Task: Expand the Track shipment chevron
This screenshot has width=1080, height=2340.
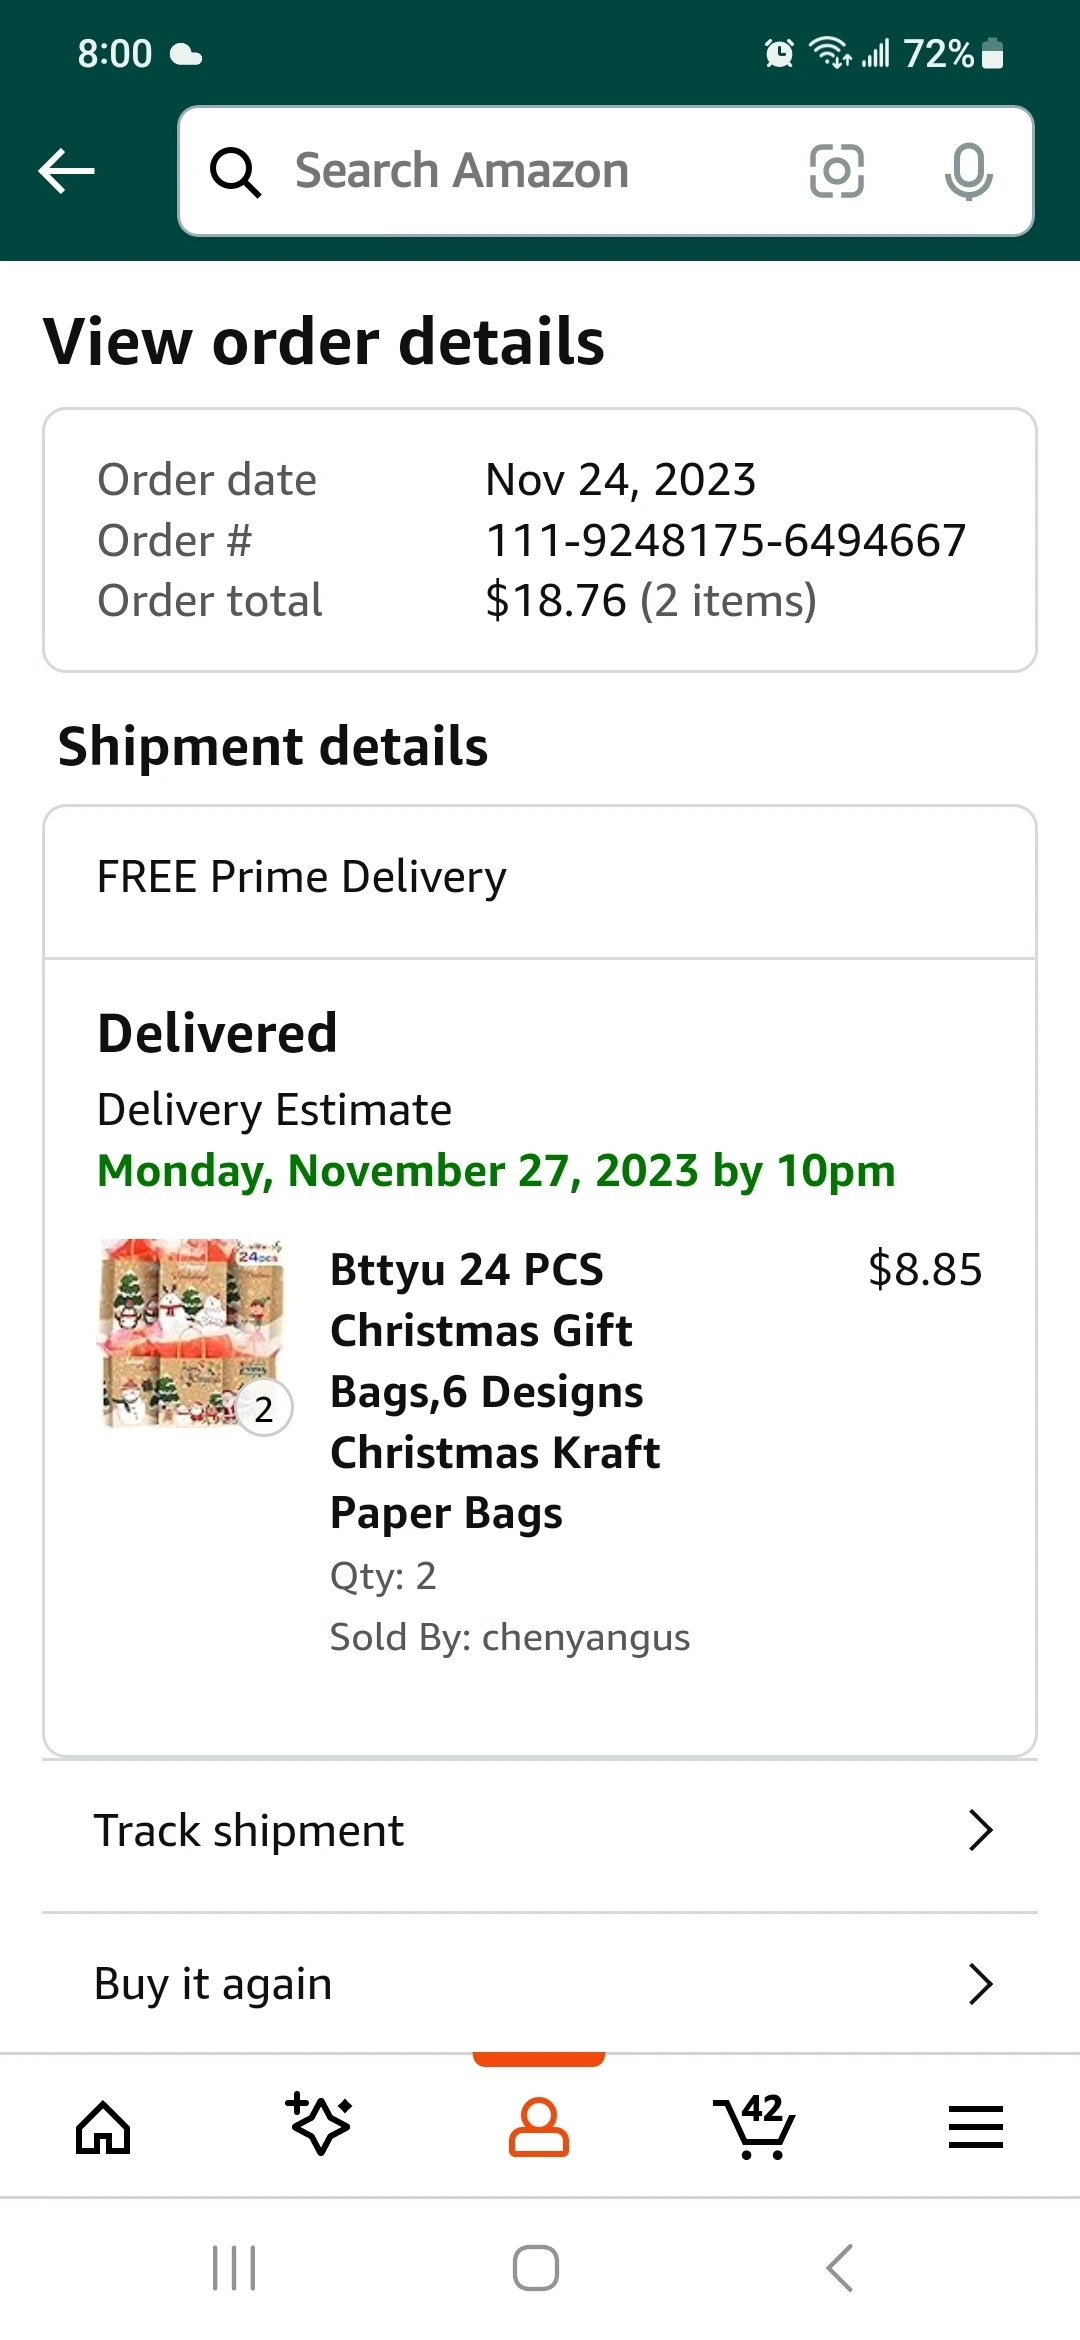Action: pos(980,1831)
